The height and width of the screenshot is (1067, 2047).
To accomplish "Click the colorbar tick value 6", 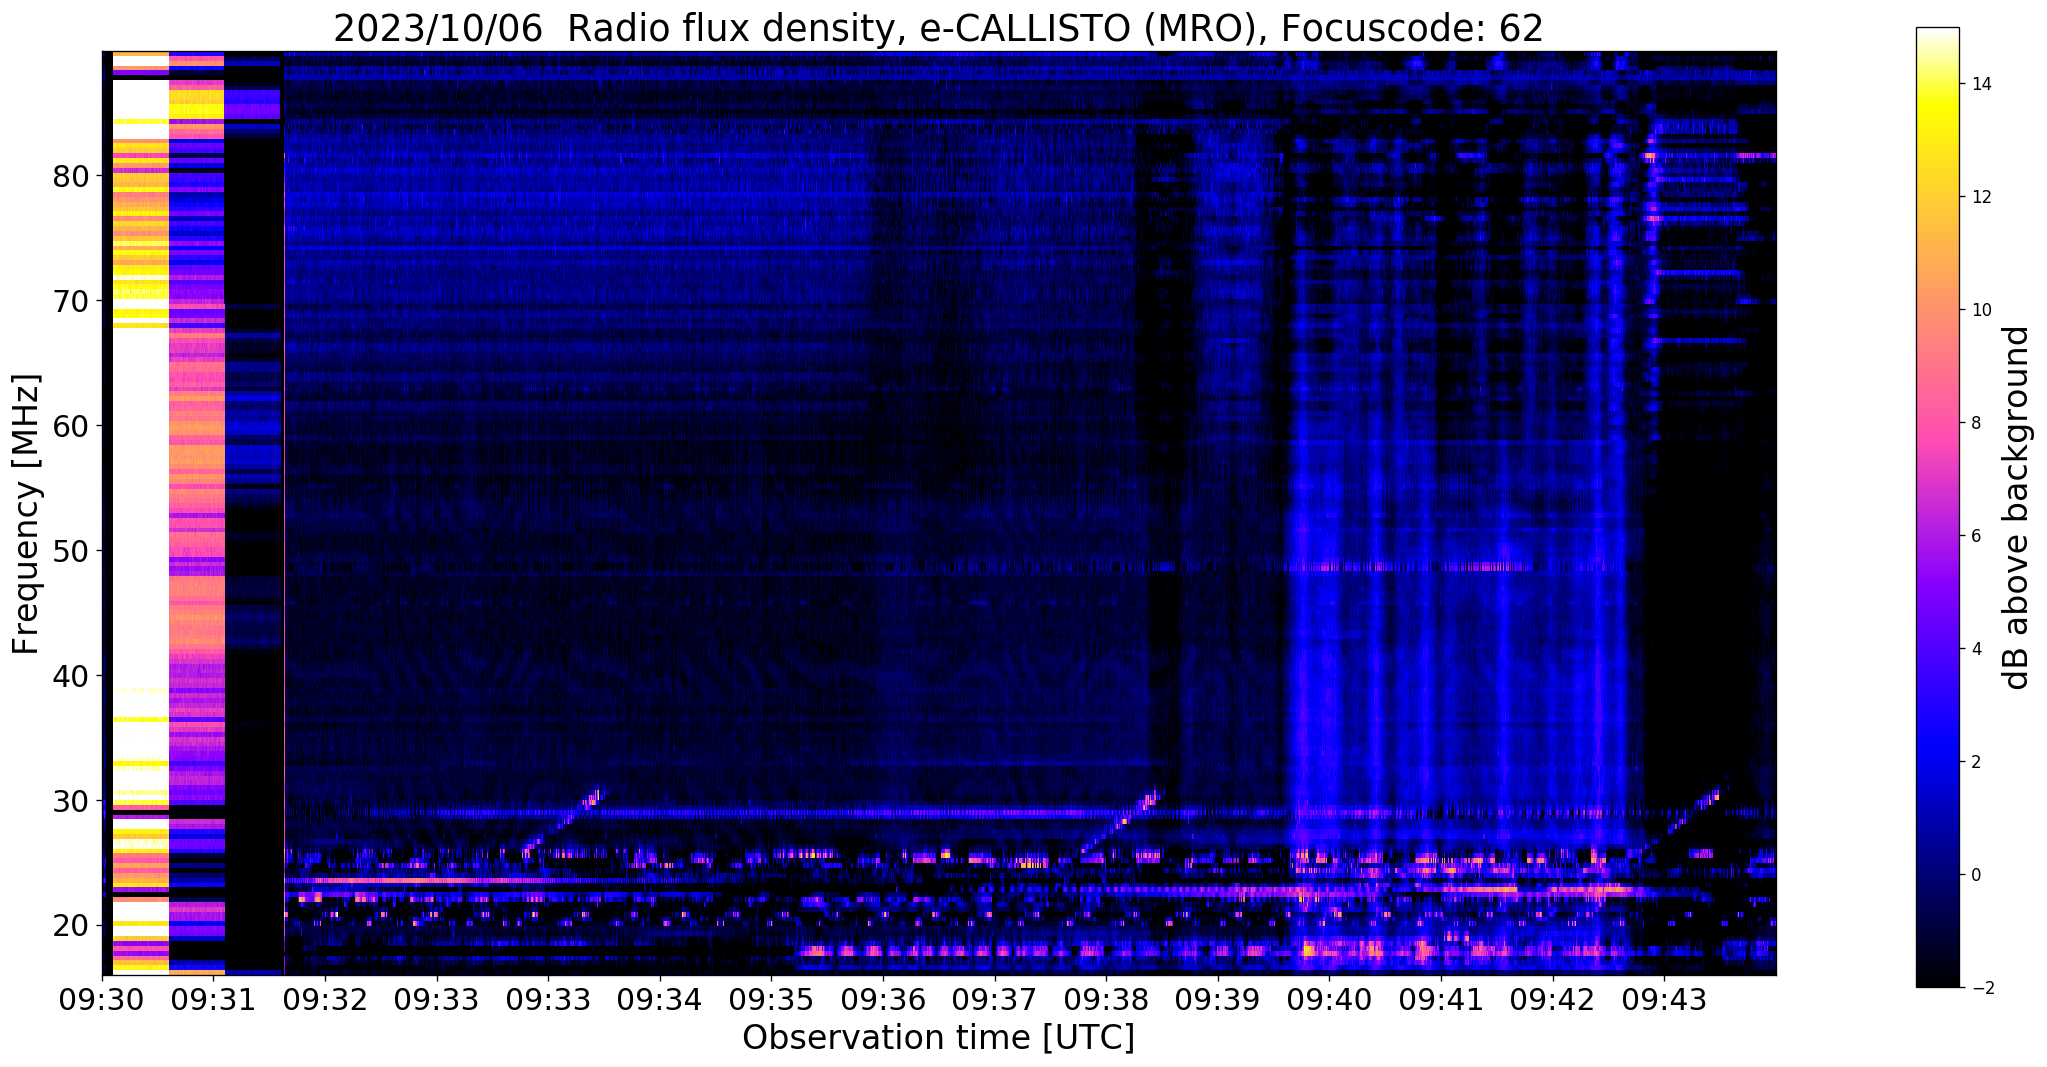I will (1975, 536).
